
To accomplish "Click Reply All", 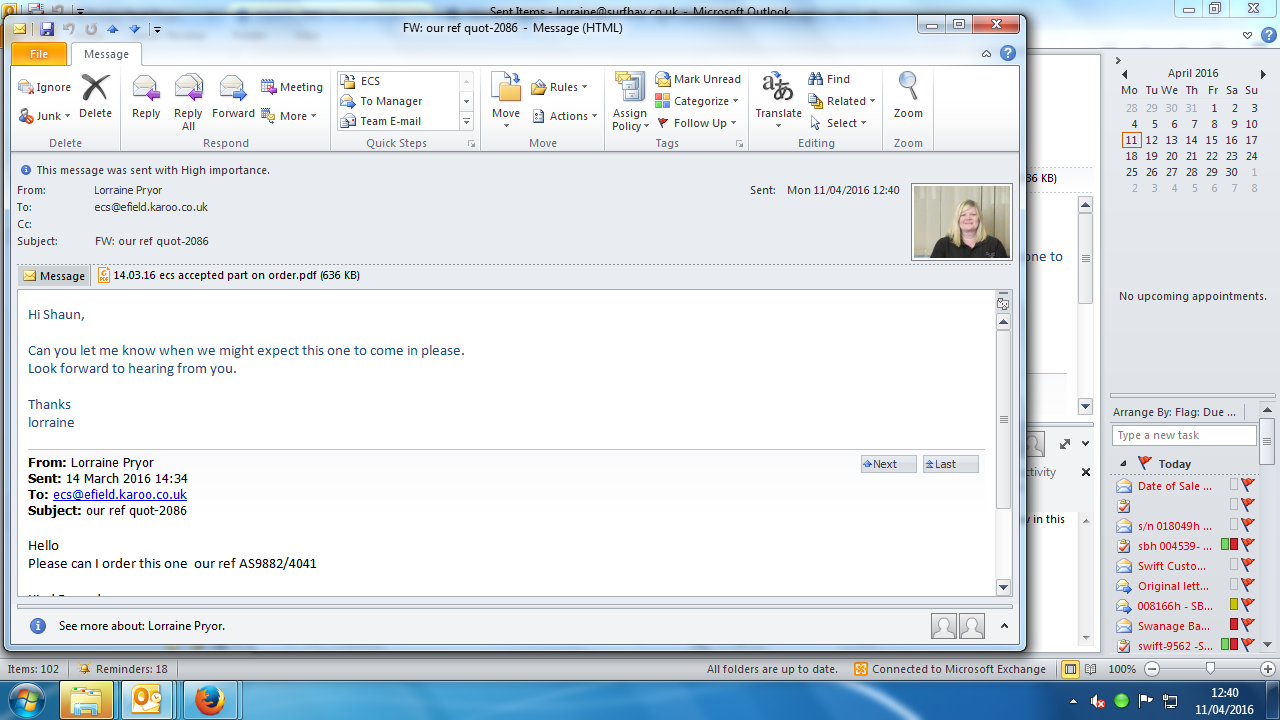I will coord(188,102).
